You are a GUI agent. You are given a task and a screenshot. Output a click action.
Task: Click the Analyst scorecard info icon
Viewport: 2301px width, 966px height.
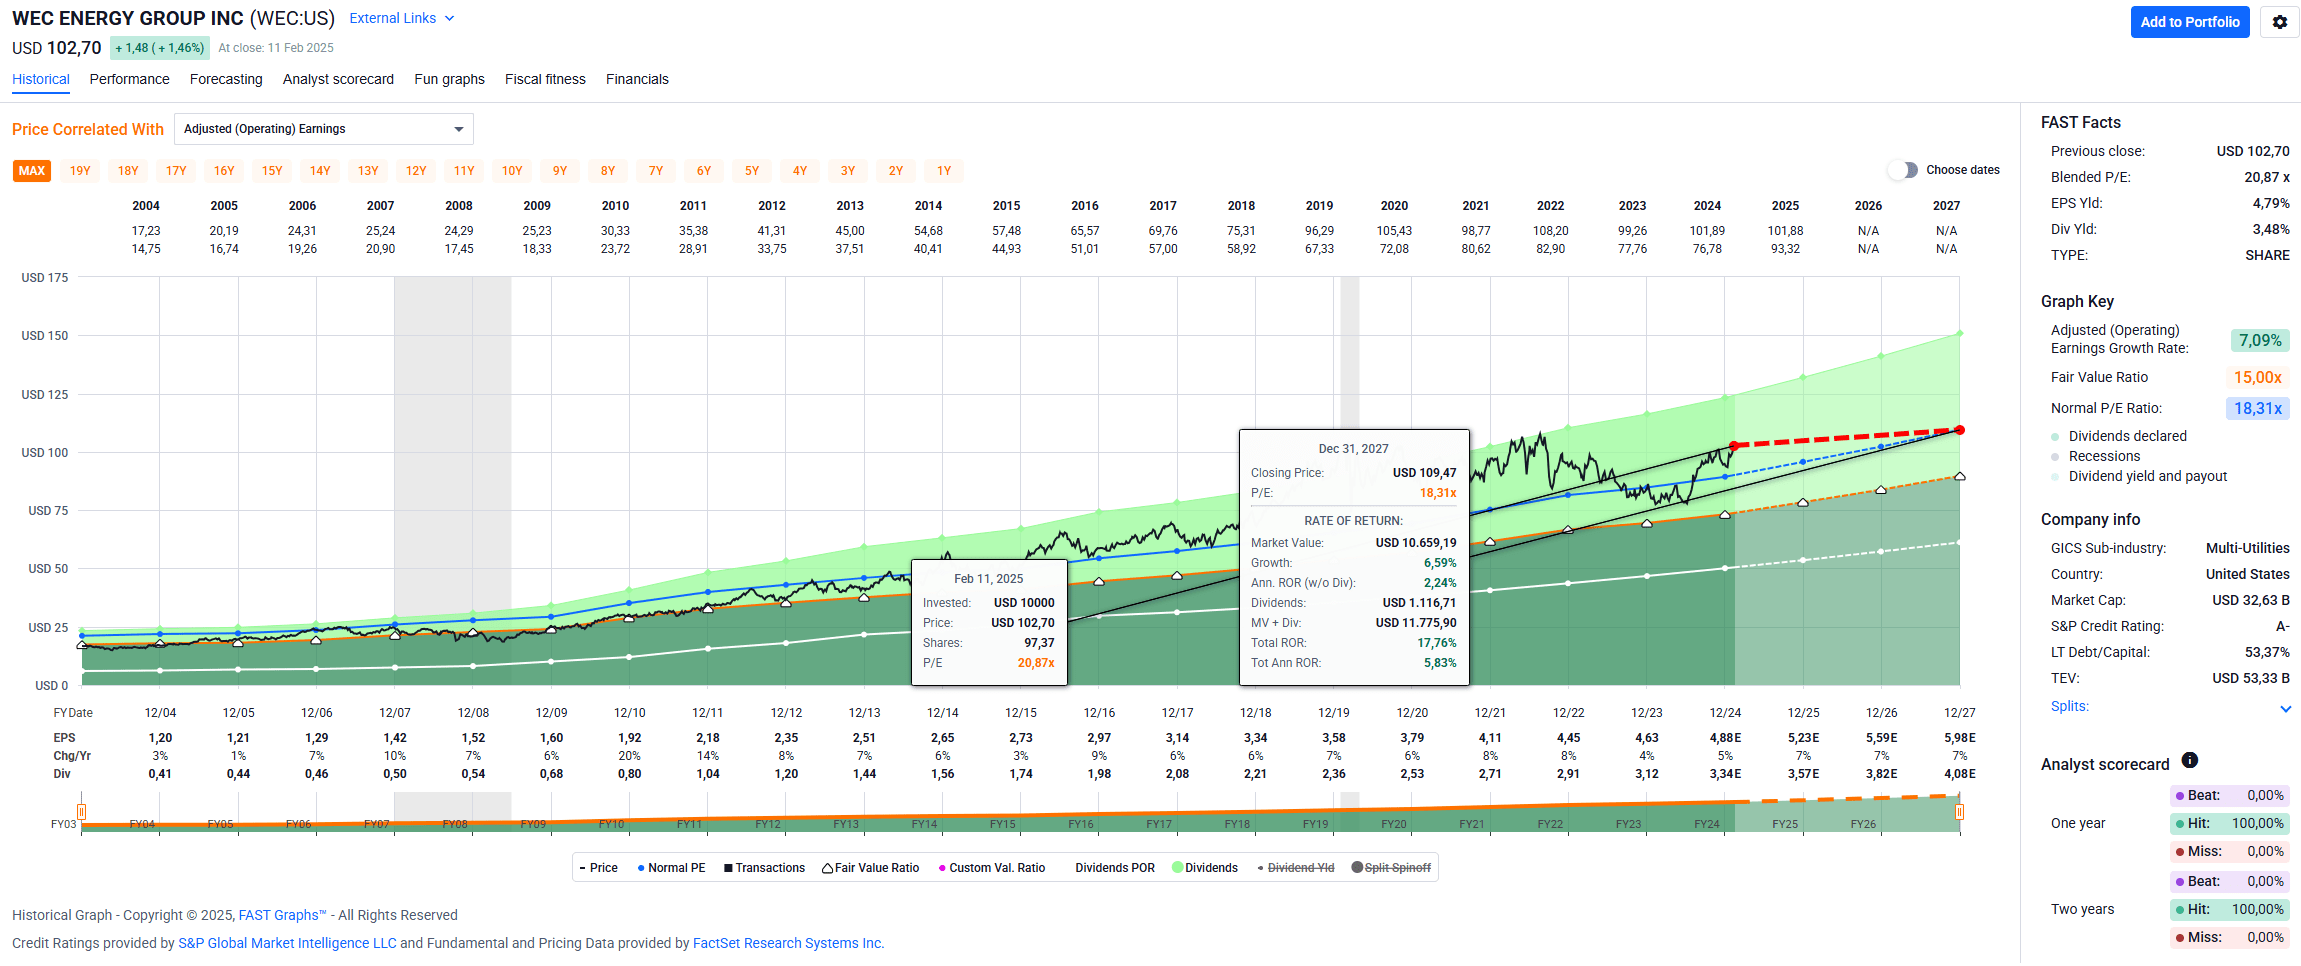point(2189,761)
